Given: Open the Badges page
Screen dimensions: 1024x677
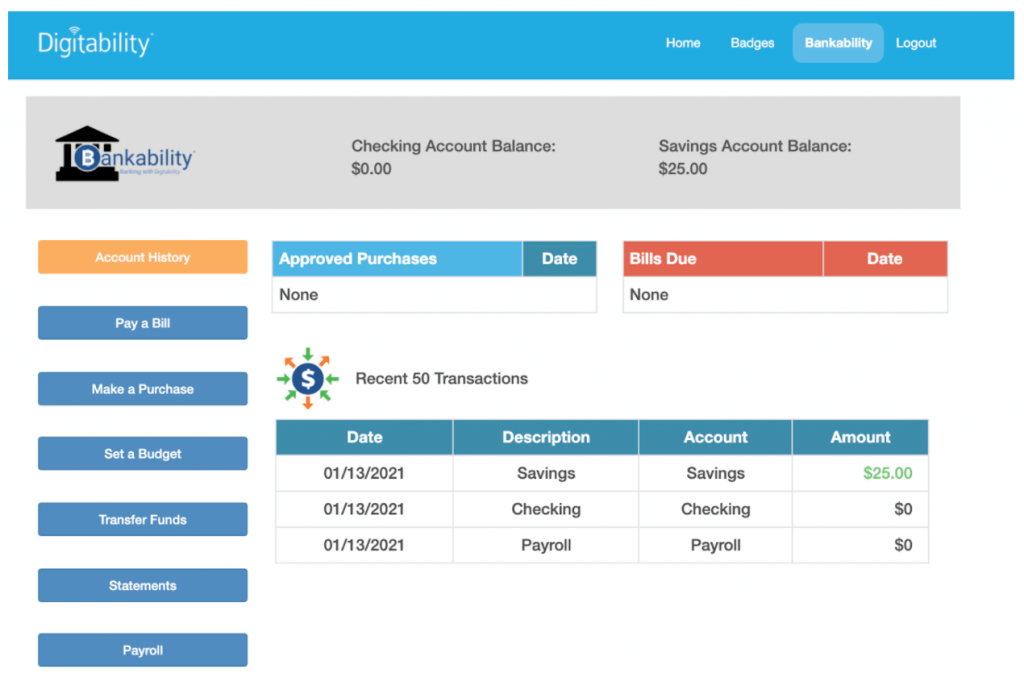Looking at the screenshot, I should [x=752, y=43].
